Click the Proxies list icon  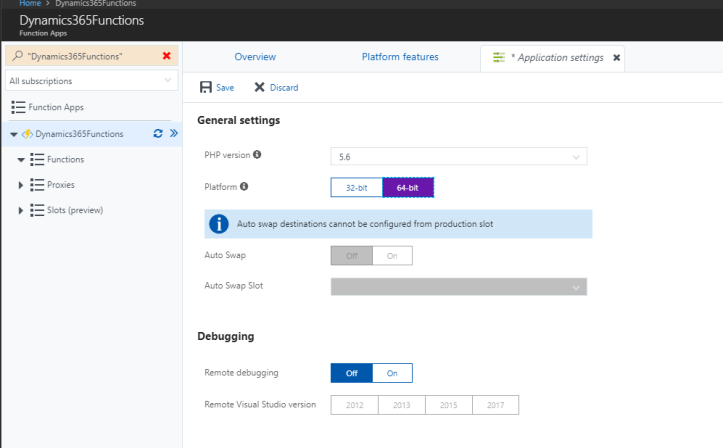pyautogui.click(x=37, y=185)
